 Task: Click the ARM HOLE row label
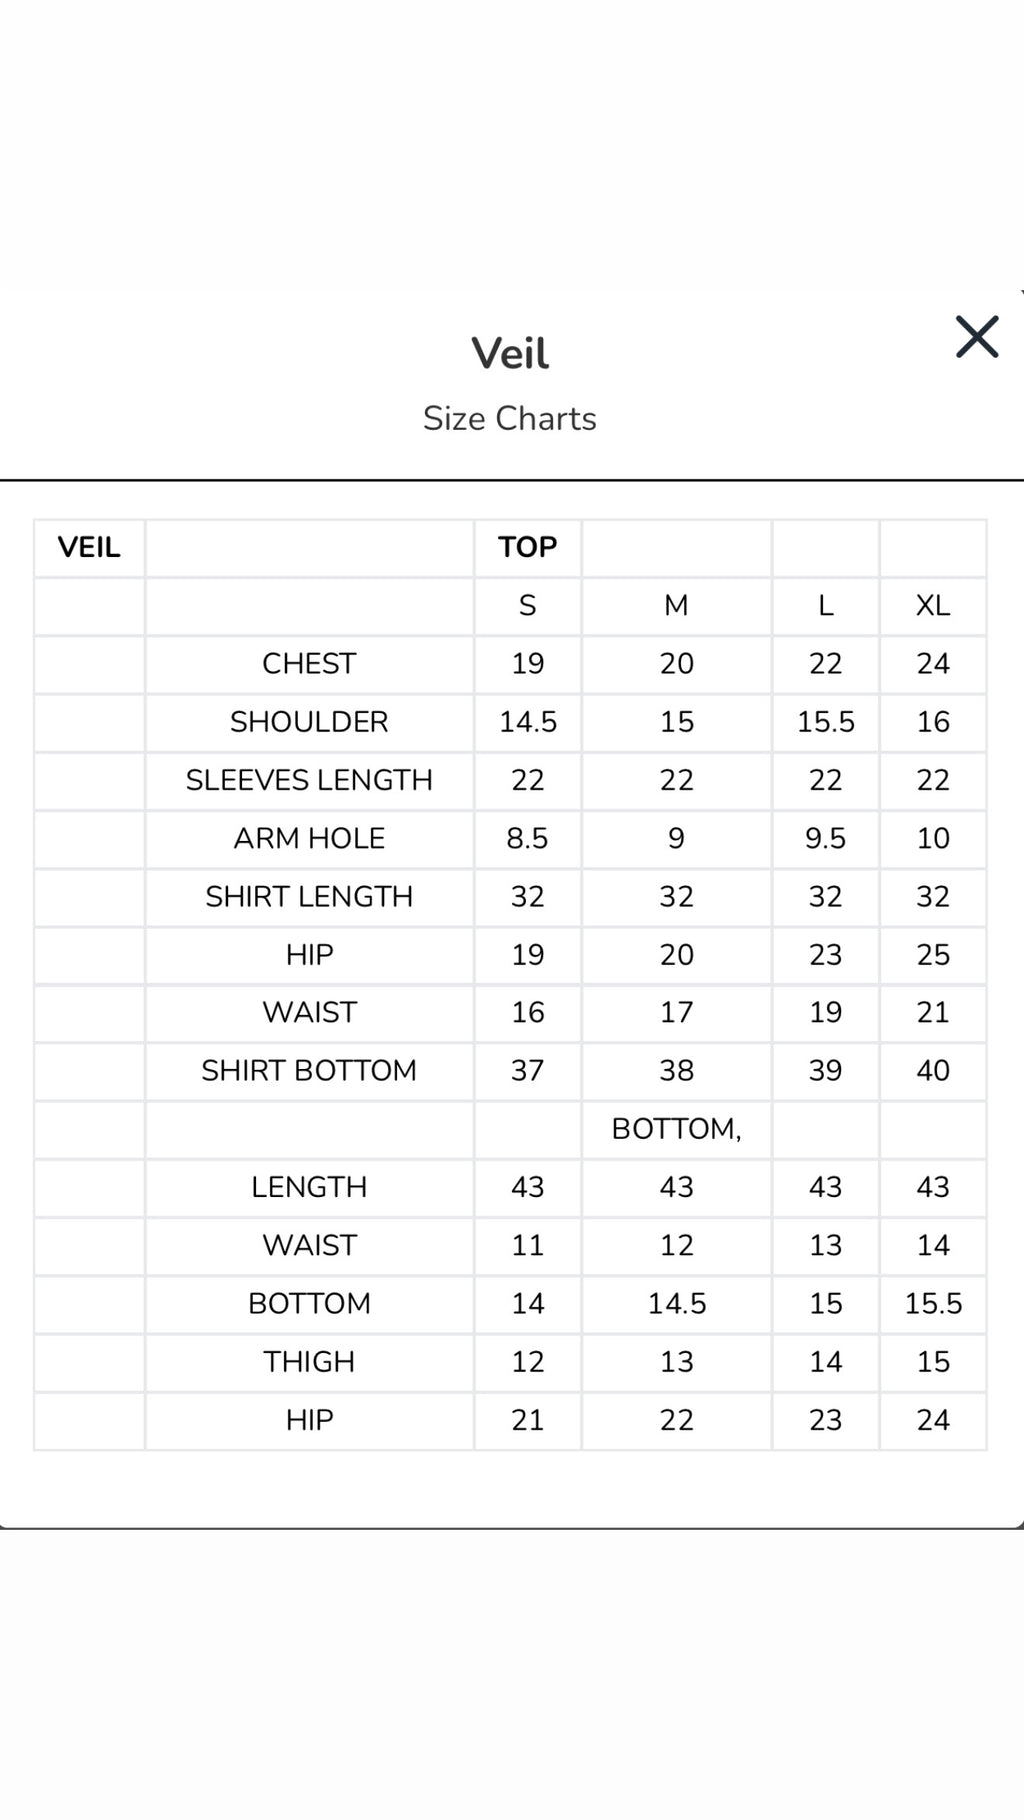(x=309, y=838)
